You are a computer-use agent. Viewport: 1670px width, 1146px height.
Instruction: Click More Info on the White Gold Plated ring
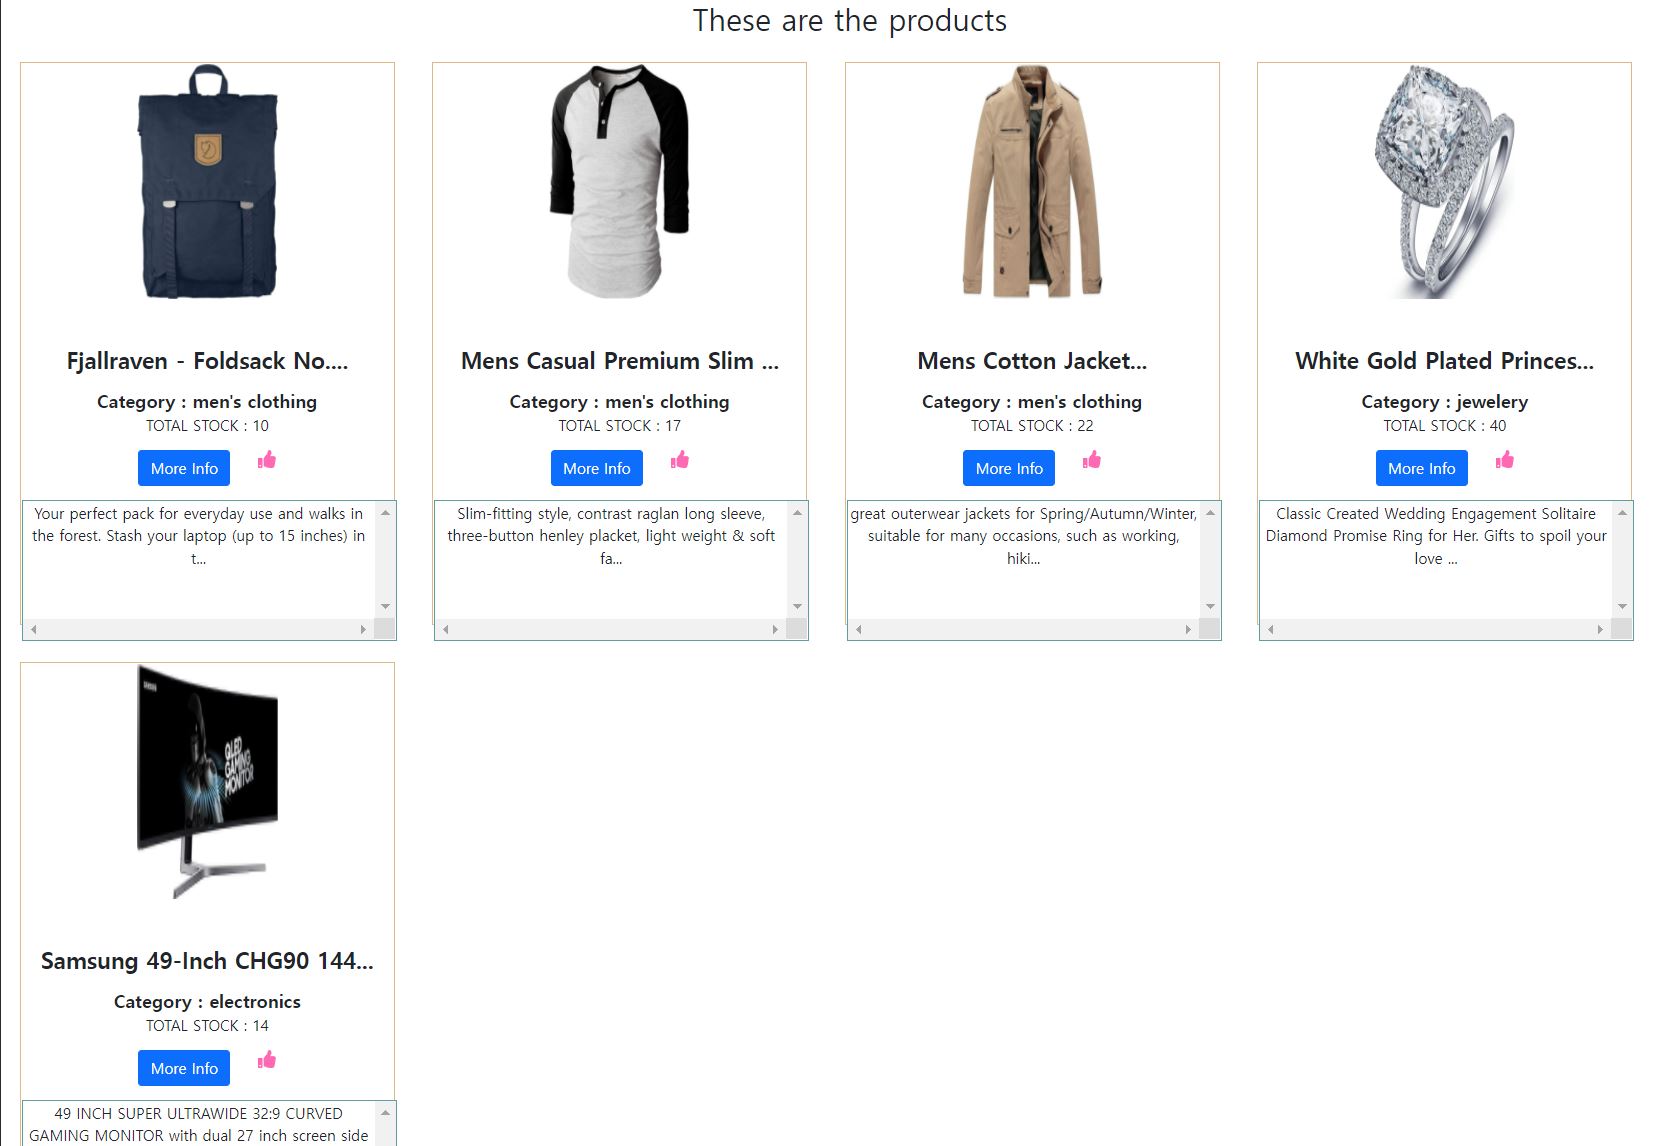(x=1421, y=468)
